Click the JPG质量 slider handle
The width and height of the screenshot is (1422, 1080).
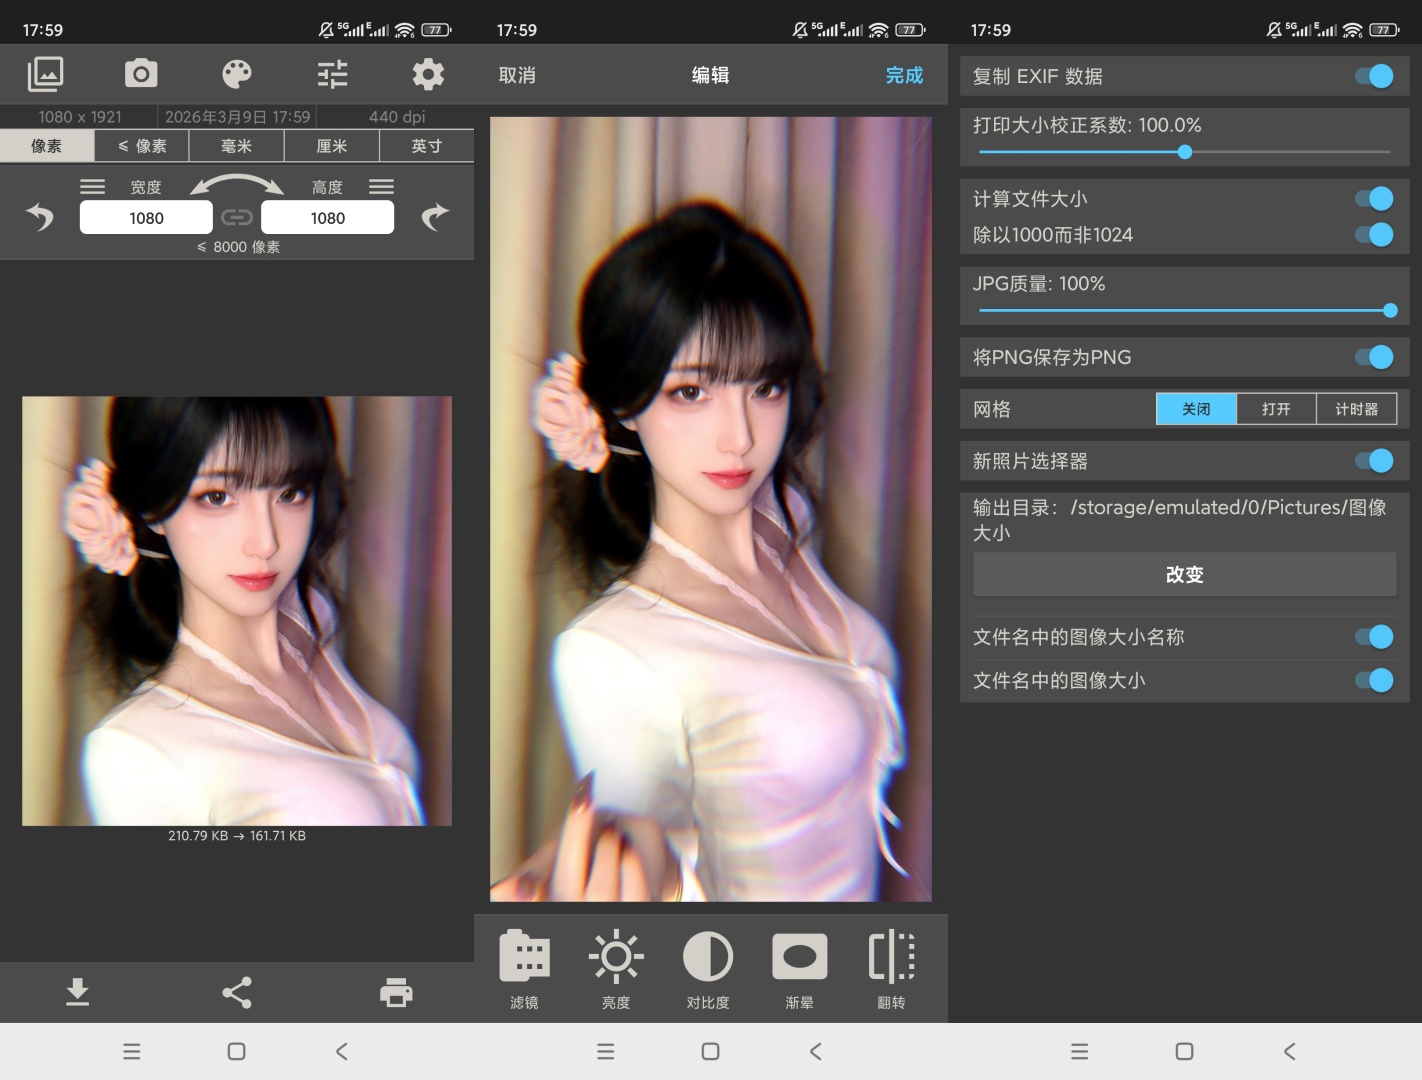pos(1389,311)
